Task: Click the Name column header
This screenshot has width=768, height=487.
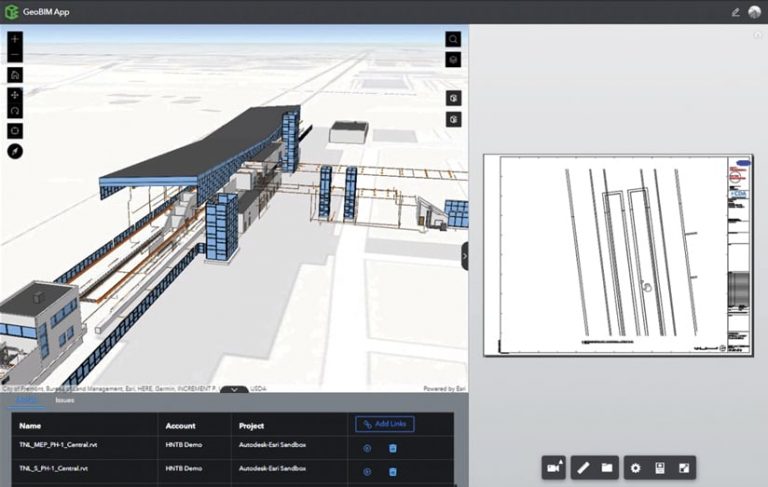Action: 30,426
